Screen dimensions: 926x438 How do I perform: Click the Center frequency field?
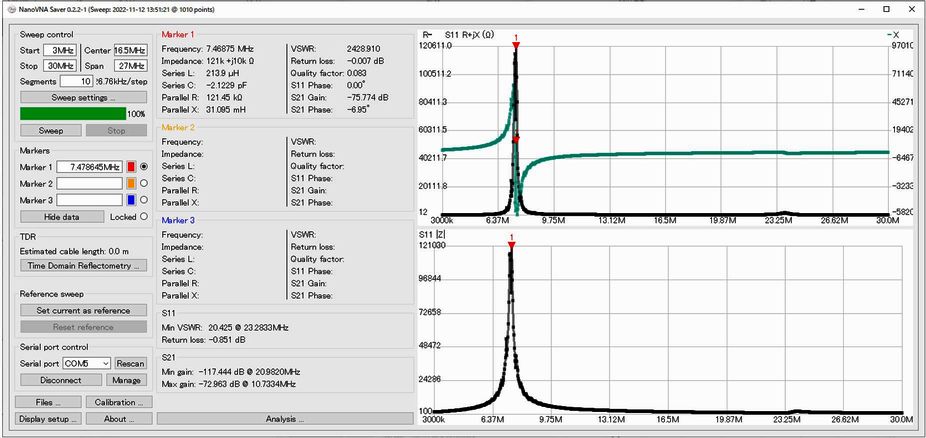(x=130, y=51)
